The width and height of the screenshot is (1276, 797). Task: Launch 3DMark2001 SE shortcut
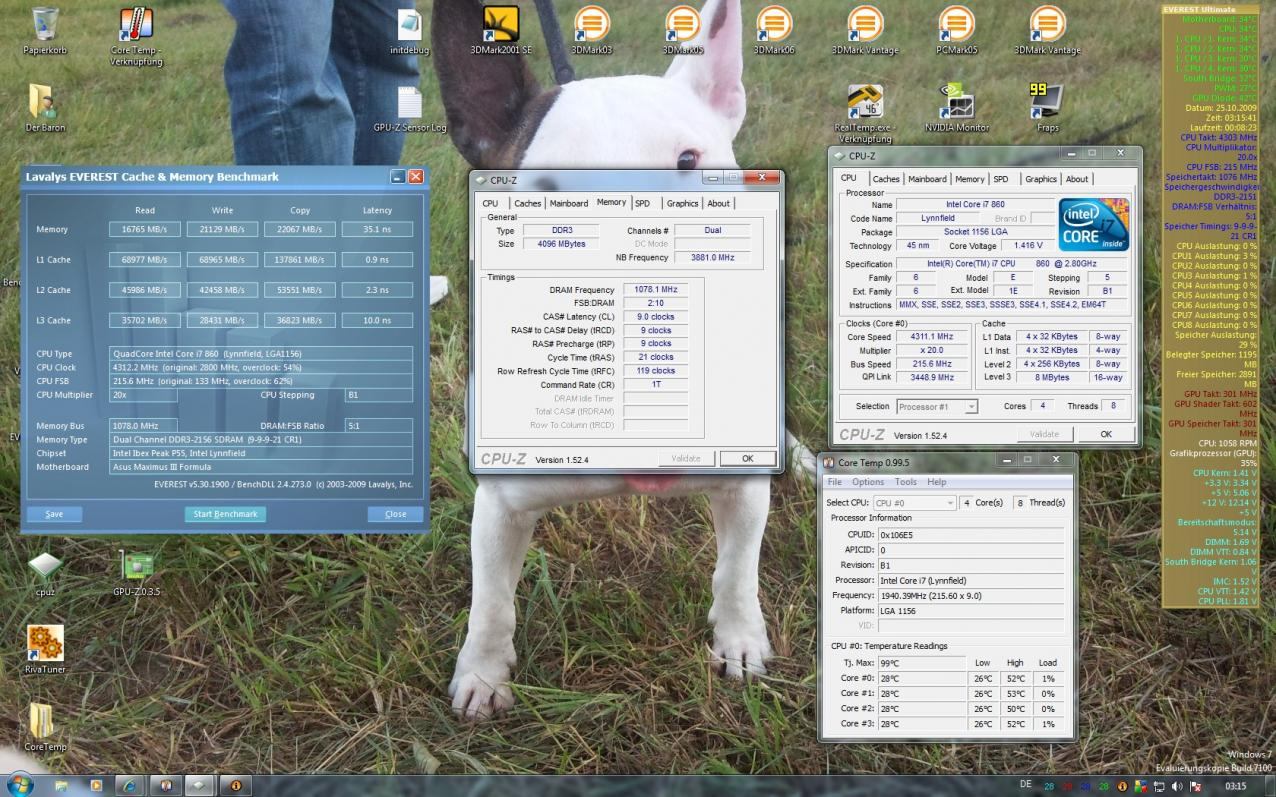tap(500, 30)
